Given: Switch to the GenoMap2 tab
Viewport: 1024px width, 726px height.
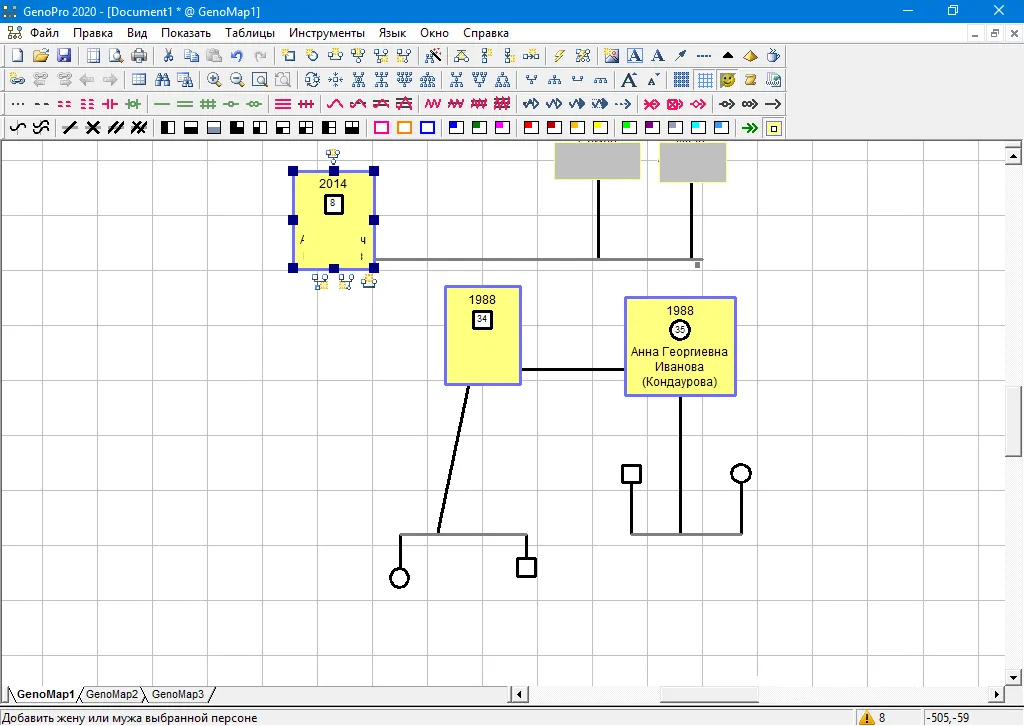Looking at the screenshot, I should (x=112, y=694).
